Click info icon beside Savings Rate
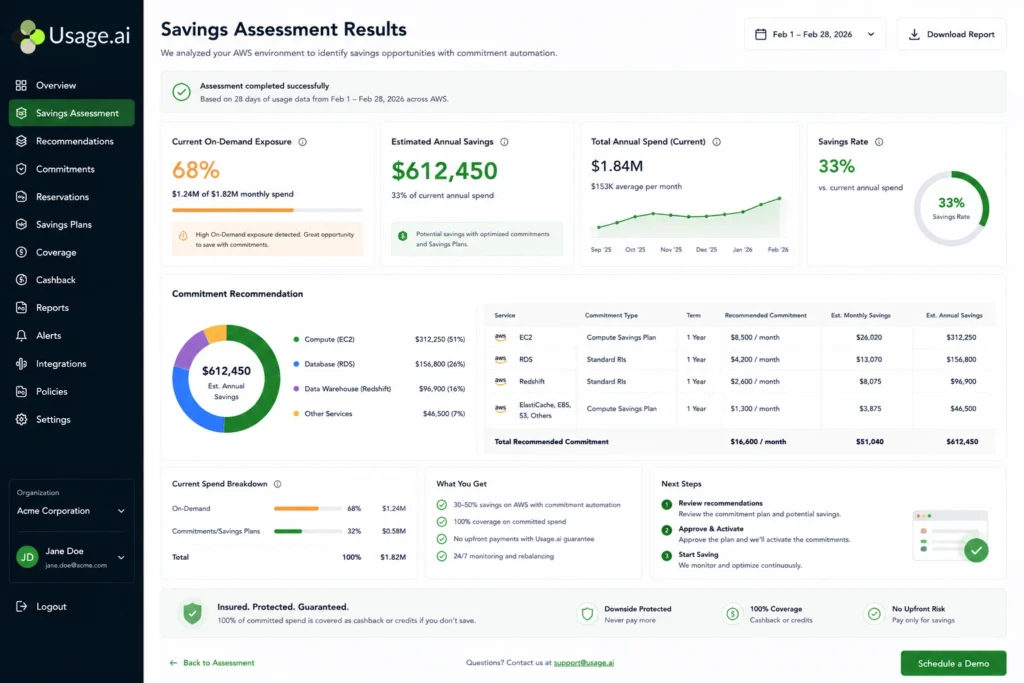The image size is (1024, 683). point(879,142)
